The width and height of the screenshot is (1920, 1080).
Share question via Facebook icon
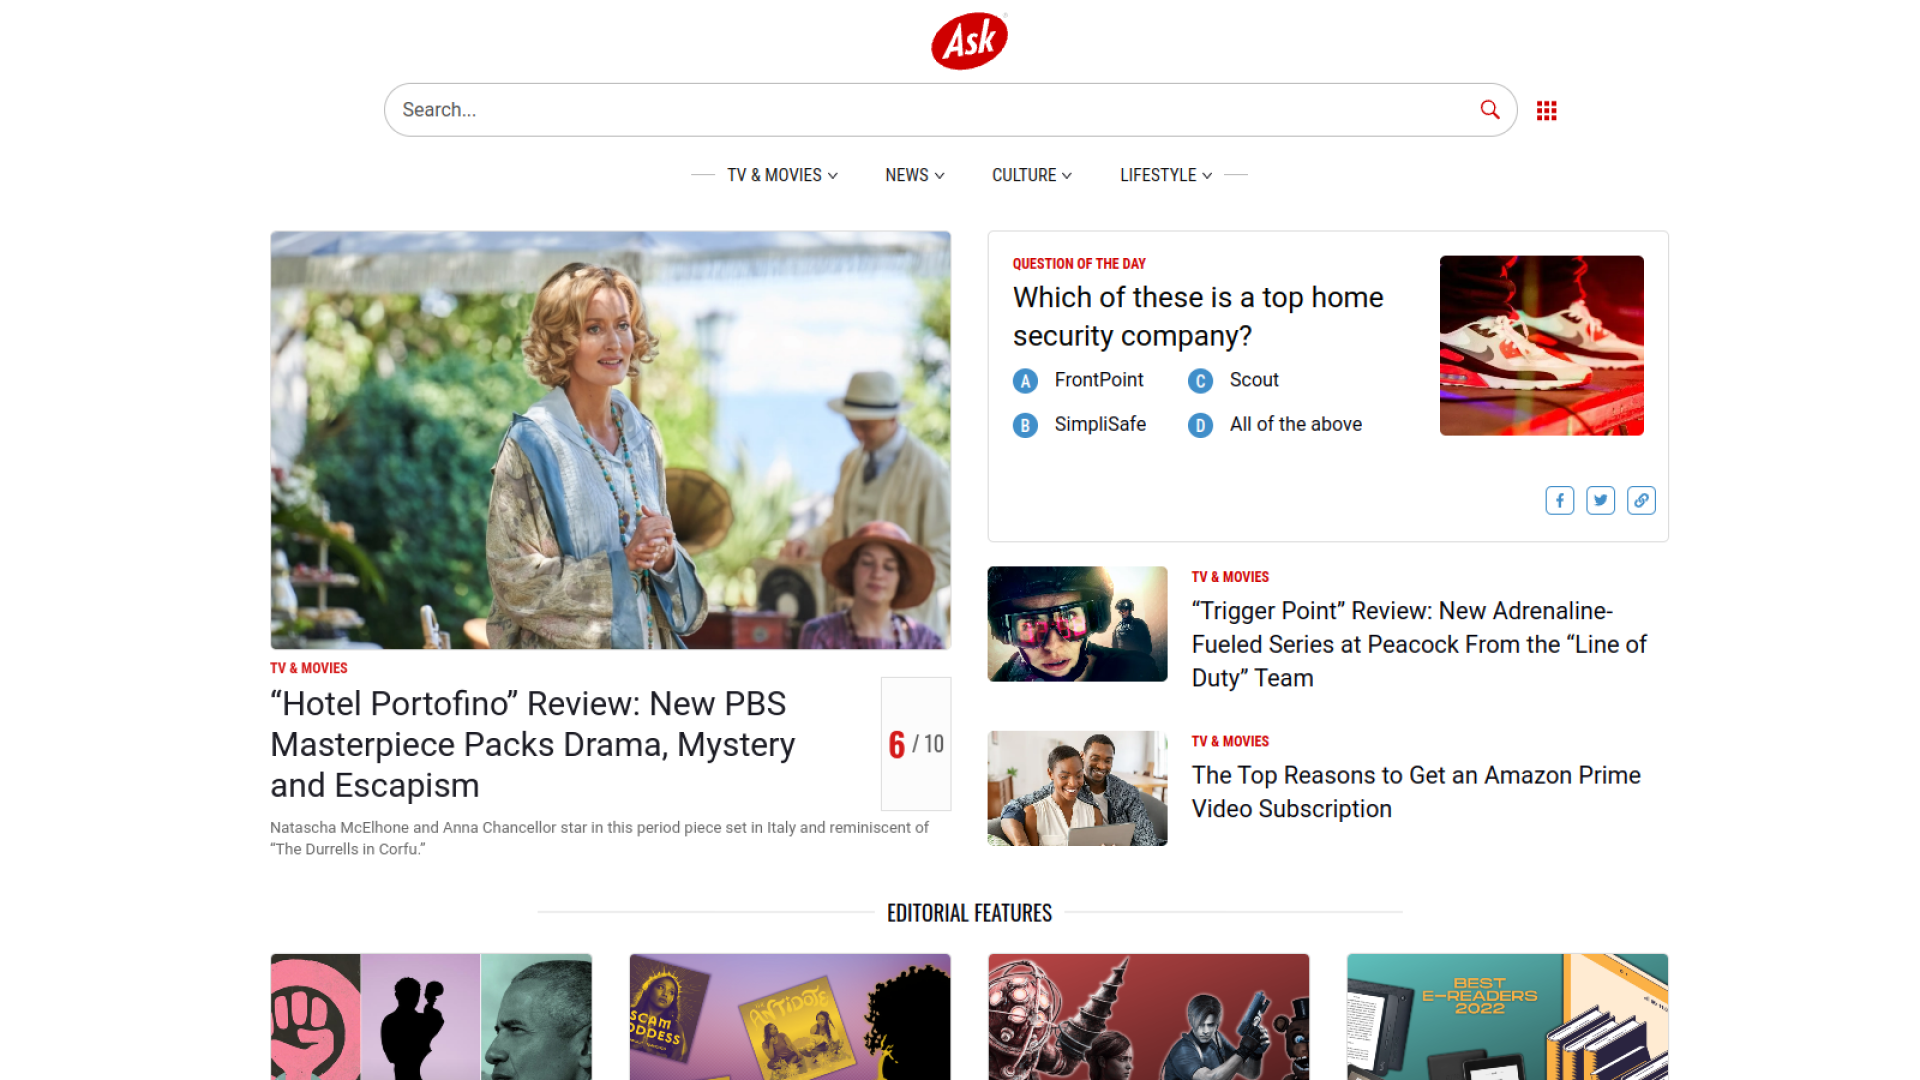click(1560, 501)
